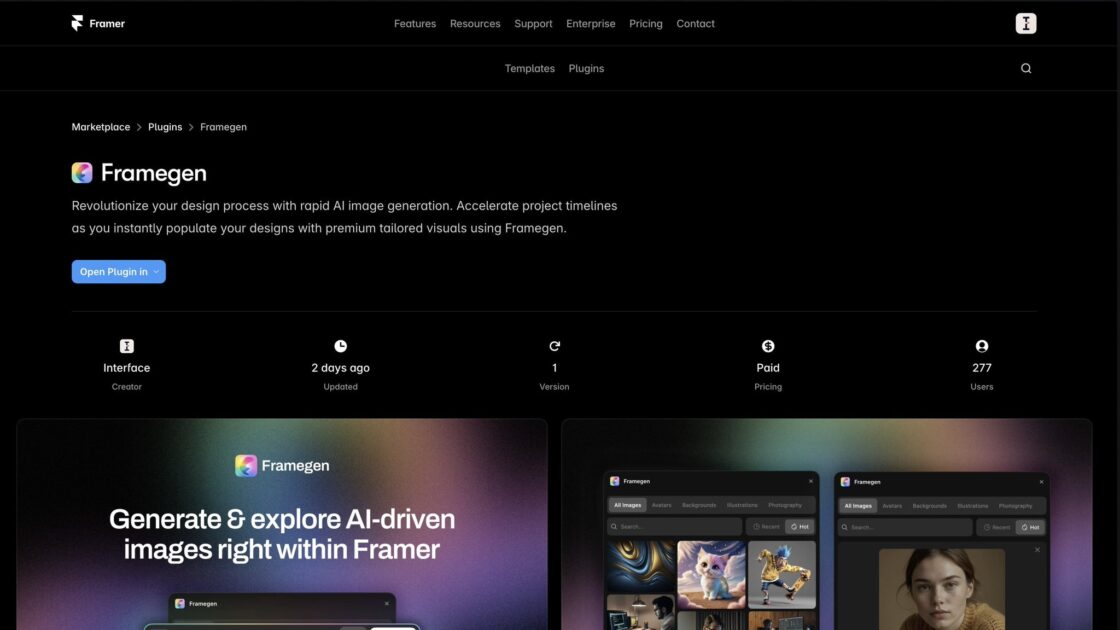Go to Support page

(533, 24)
